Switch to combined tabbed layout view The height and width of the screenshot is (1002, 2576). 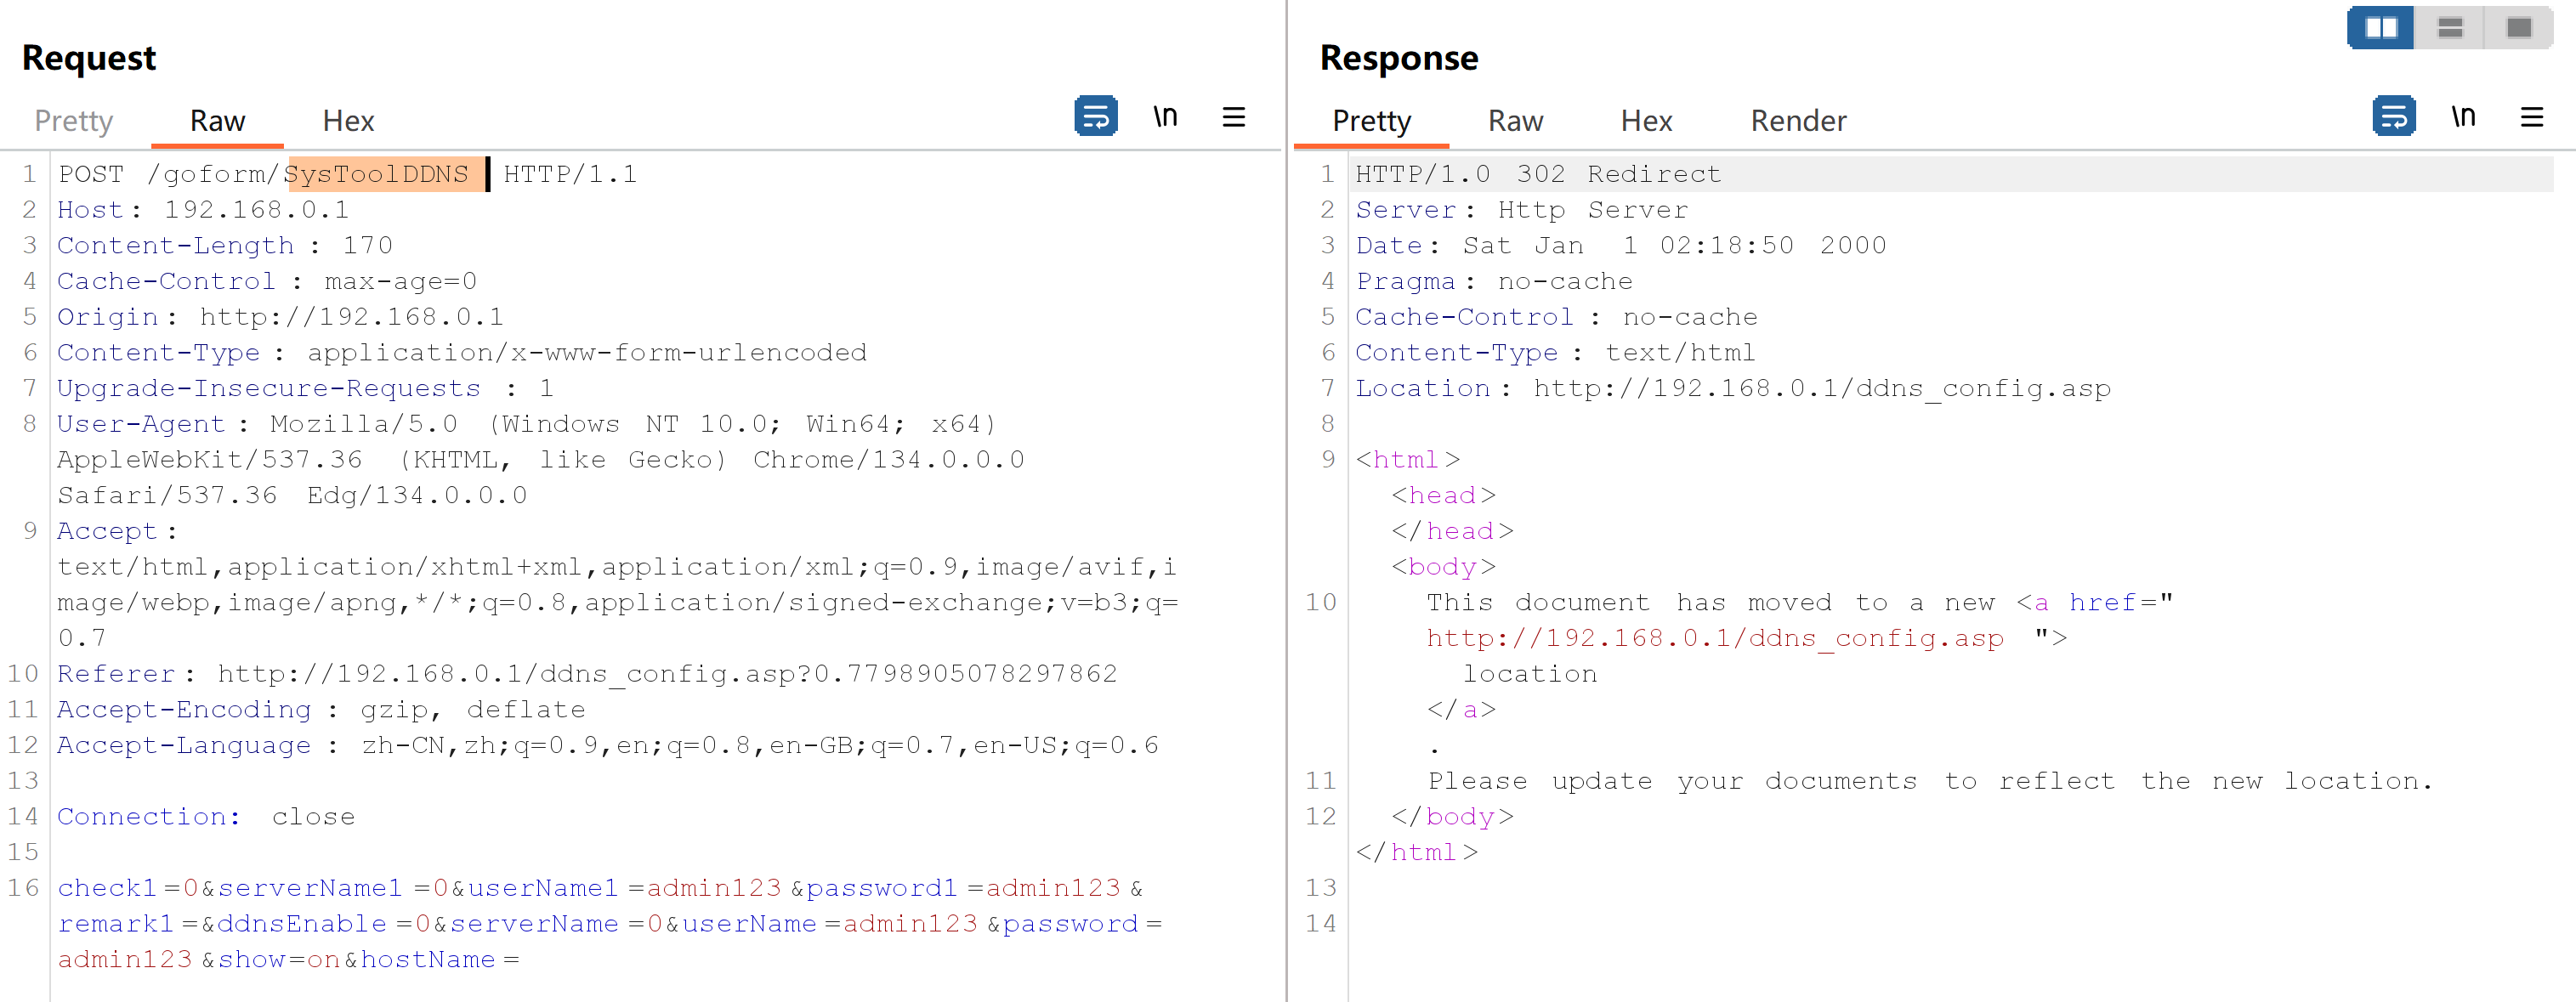point(2518,28)
